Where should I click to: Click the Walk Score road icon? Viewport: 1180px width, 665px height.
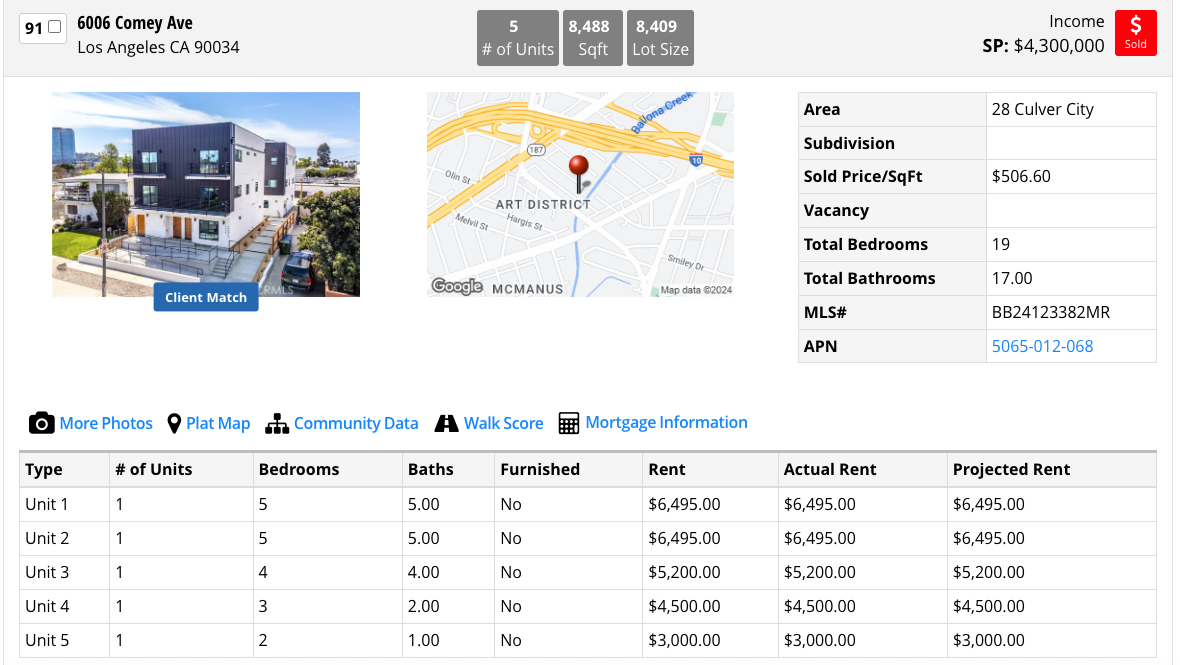446,424
